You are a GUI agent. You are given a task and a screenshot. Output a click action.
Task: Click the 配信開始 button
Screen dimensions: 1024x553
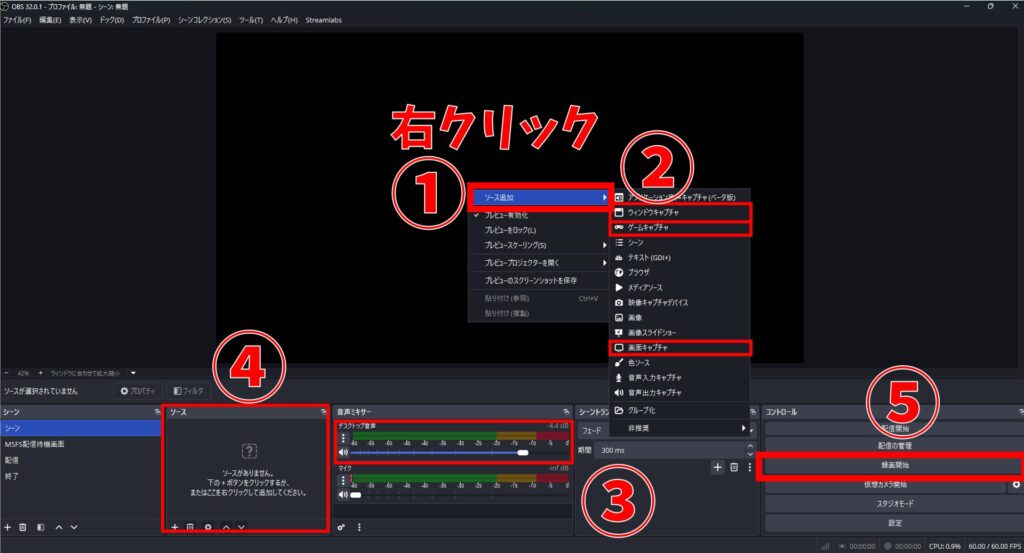pyautogui.click(x=894, y=428)
